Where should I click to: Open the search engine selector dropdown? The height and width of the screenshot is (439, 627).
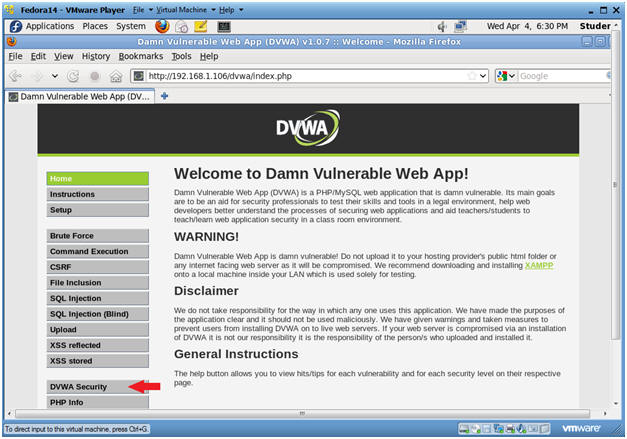(512, 76)
